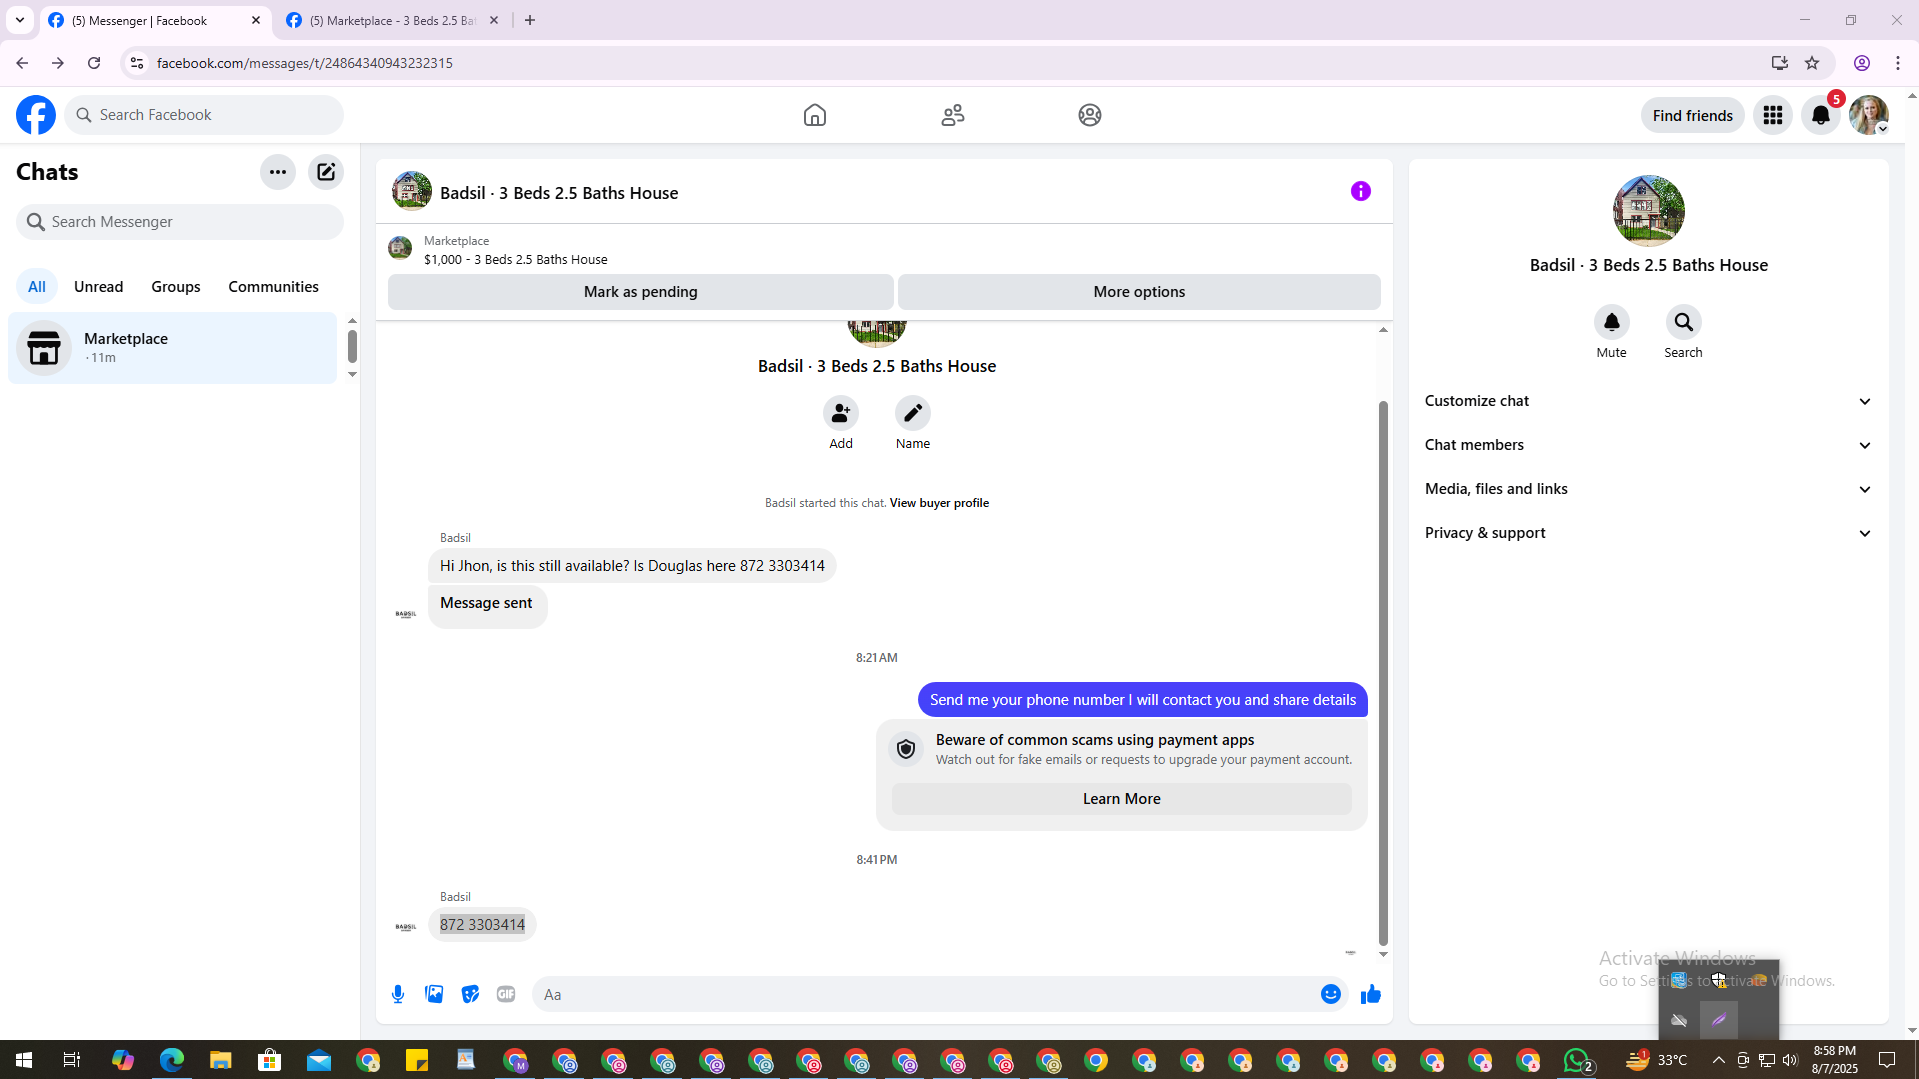Show hidden system tray icons chevron
This screenshot has height=1079, width=1919.
pyautogui.click(x=1719, y=1060)
